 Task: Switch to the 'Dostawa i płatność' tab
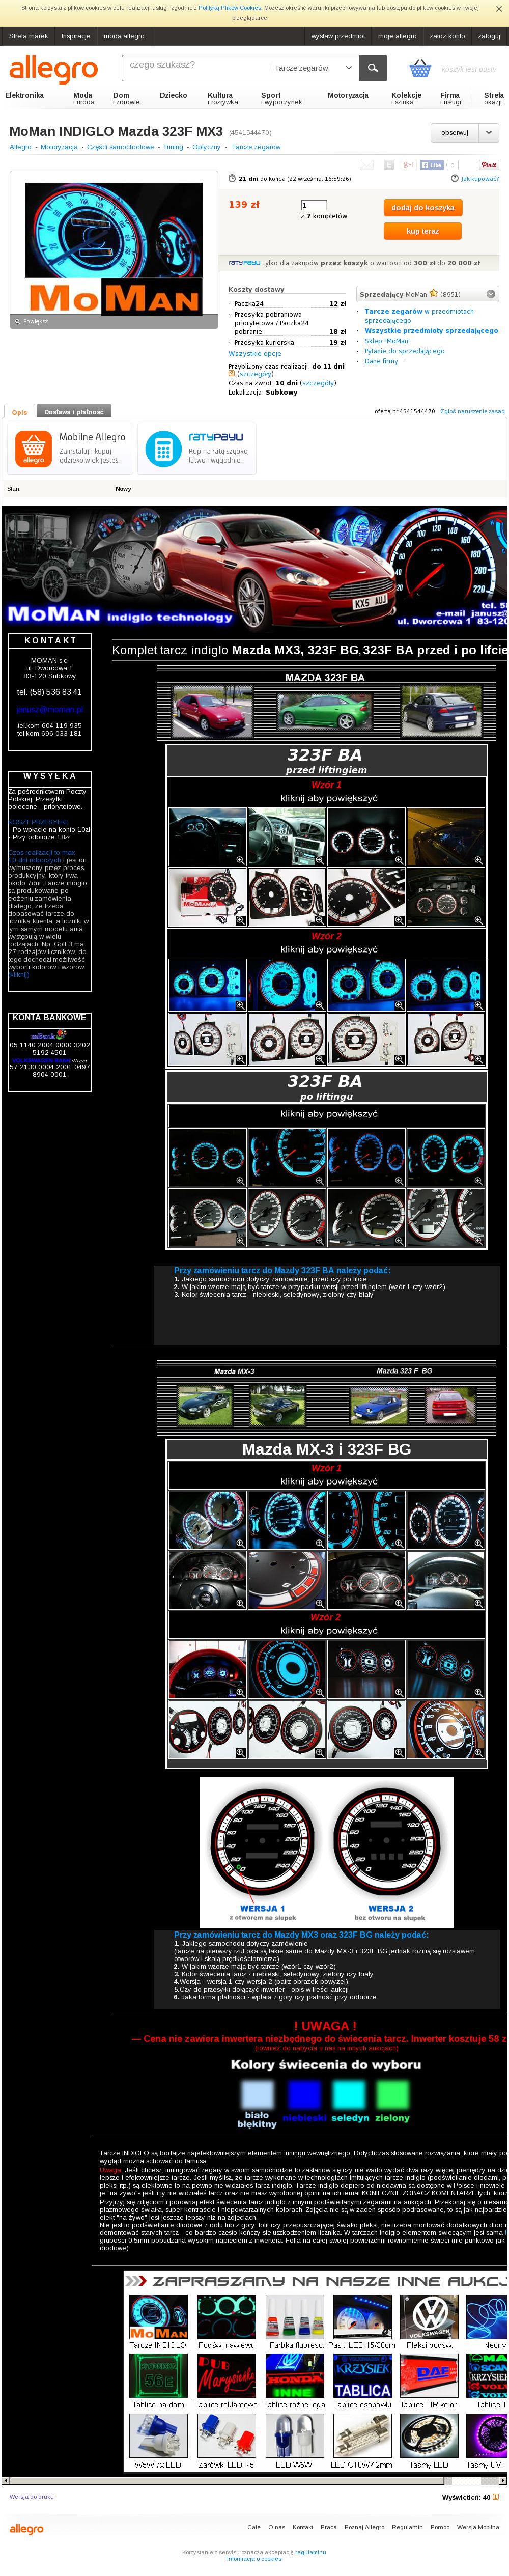point(73,412)
